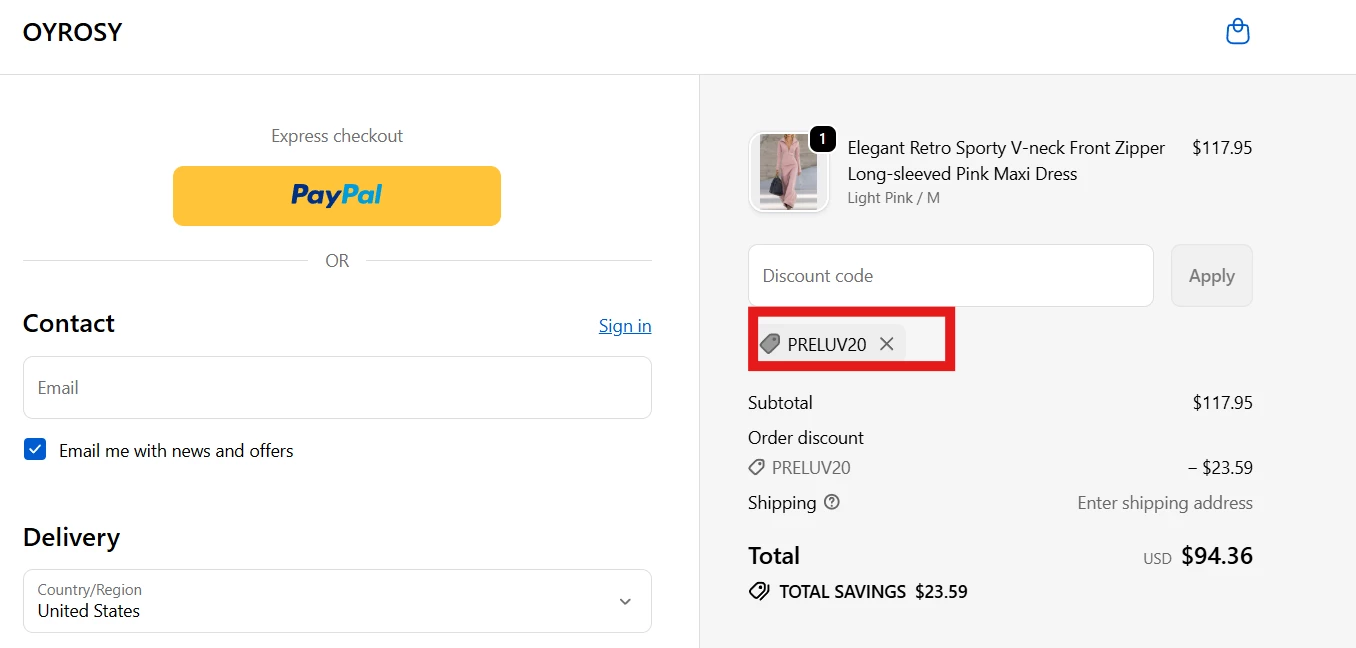The image size is (1356, 648).
Task: Open the shopping bag icon
Action: (x=1237, y=31)
